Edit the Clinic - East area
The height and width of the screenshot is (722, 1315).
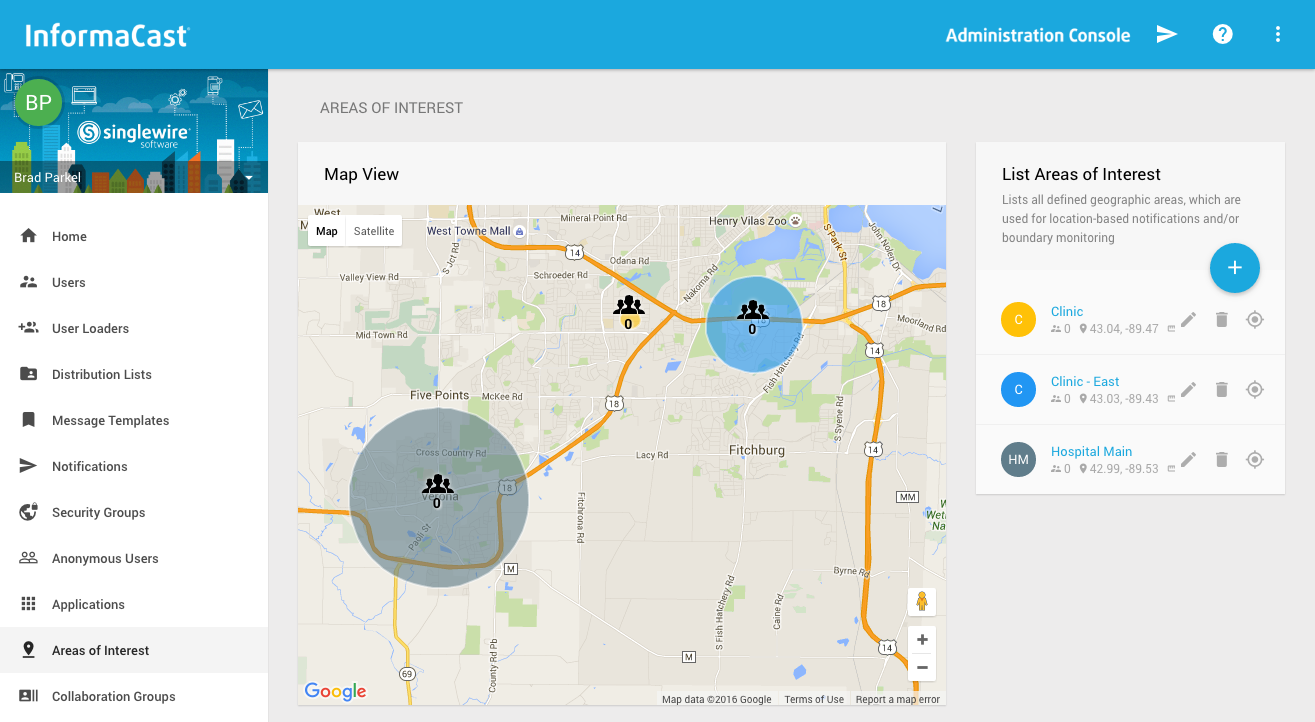point(1188,389)
